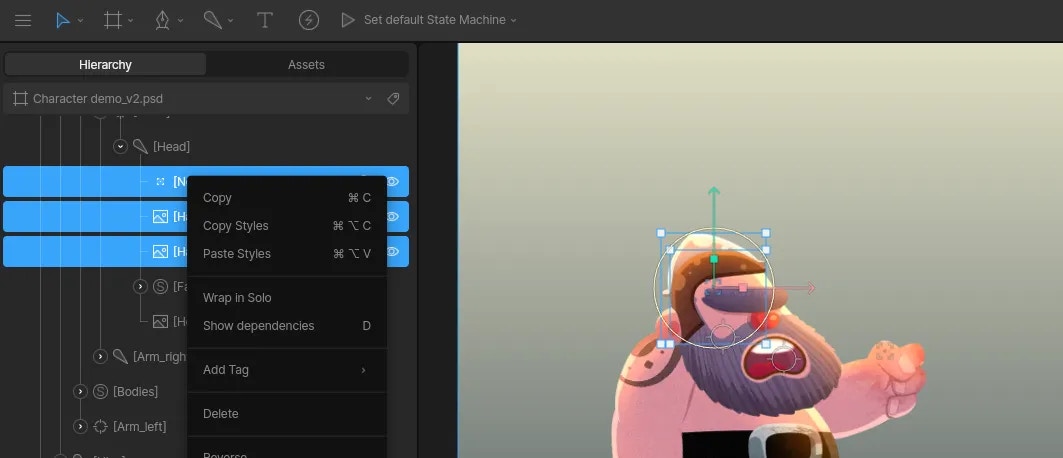Select Wrap in Solo menu item
The width and height of the screenshot is (1063, 458).
[x=287, y=297]
